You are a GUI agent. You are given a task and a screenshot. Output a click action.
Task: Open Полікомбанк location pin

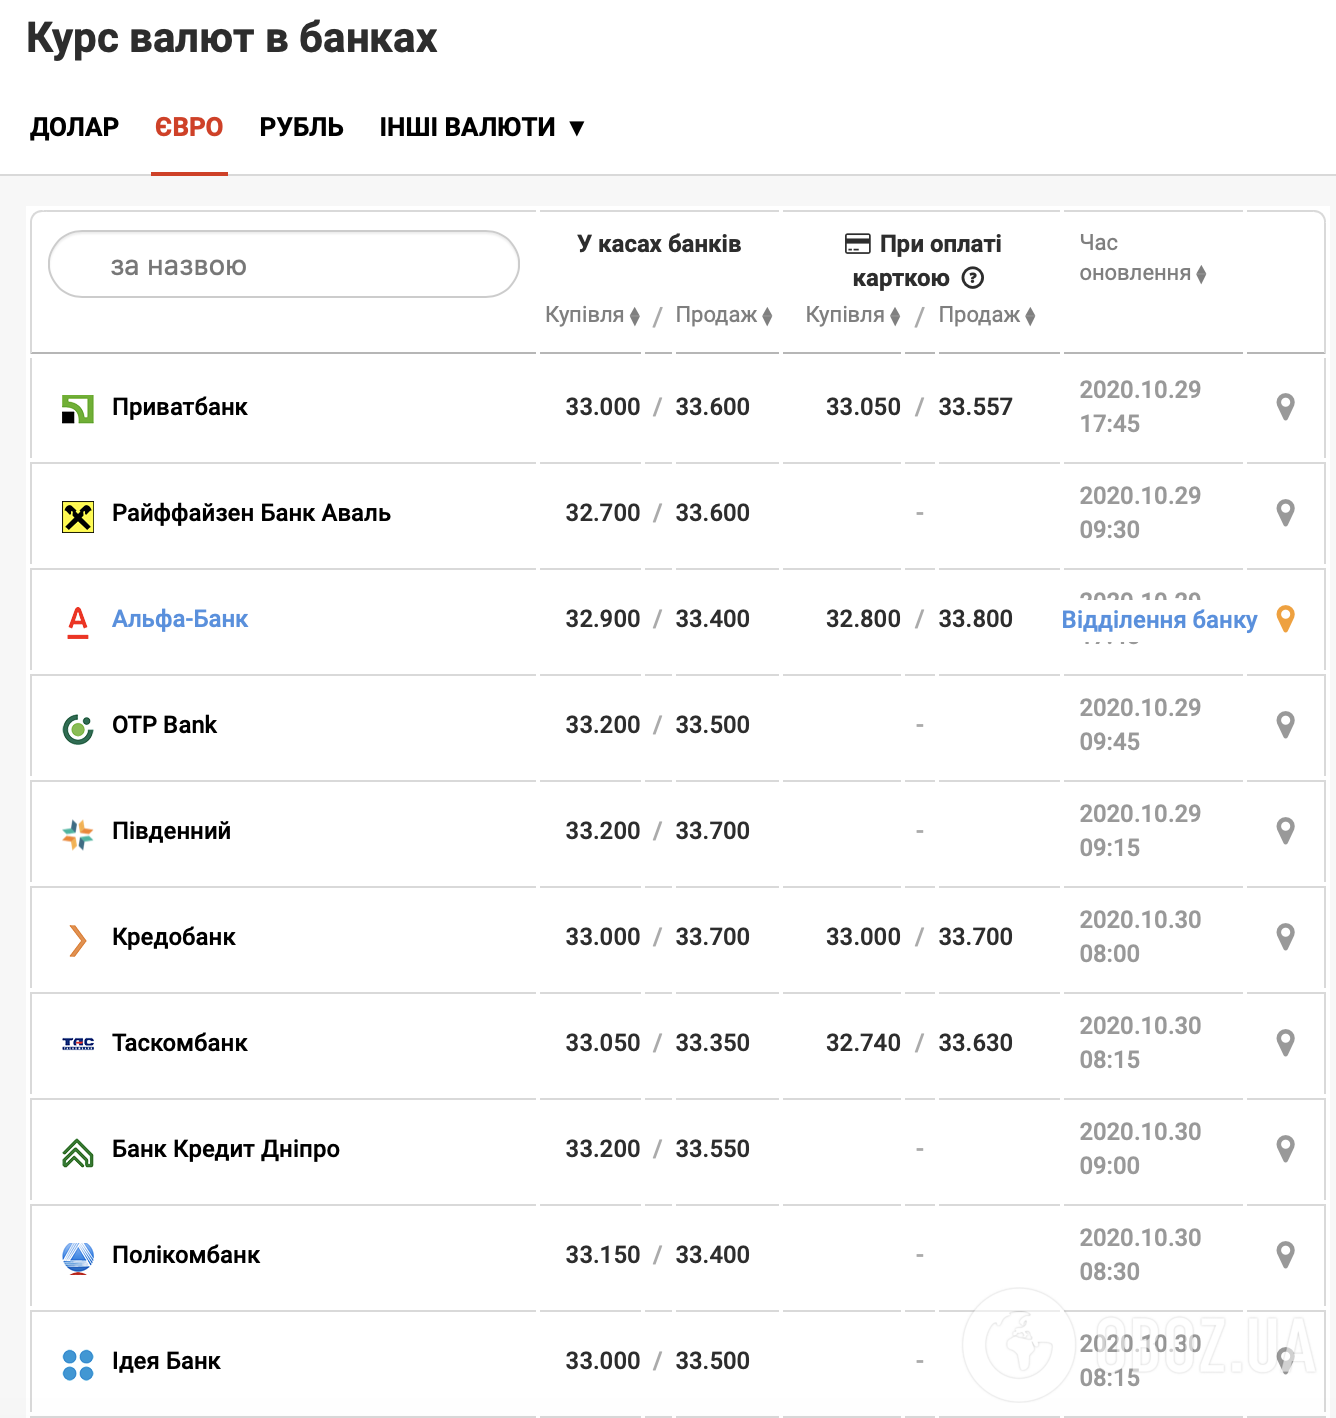coord(1286,1255)
